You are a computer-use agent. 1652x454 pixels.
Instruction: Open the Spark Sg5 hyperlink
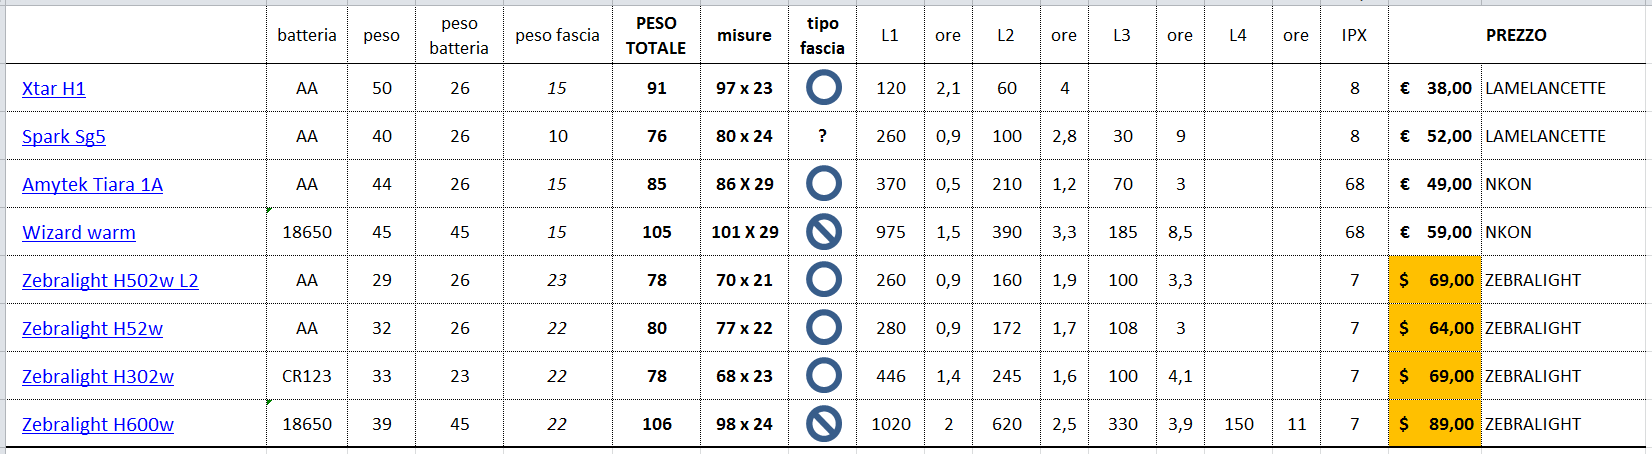tap(64, 137)
